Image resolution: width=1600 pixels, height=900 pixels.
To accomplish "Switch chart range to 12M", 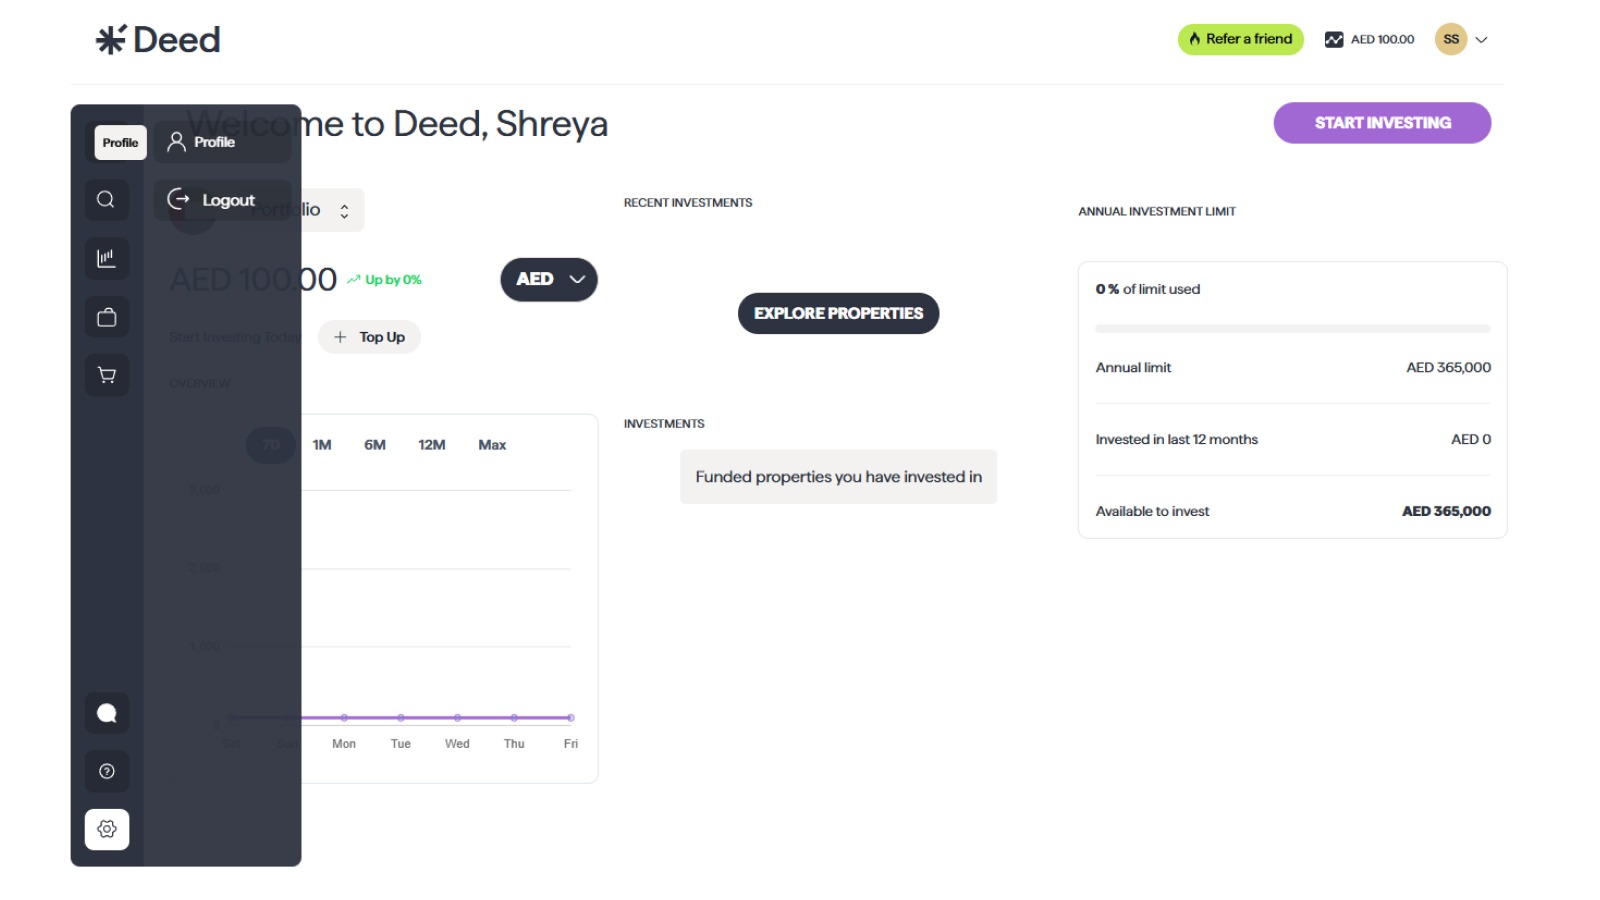I will point(432,445).
